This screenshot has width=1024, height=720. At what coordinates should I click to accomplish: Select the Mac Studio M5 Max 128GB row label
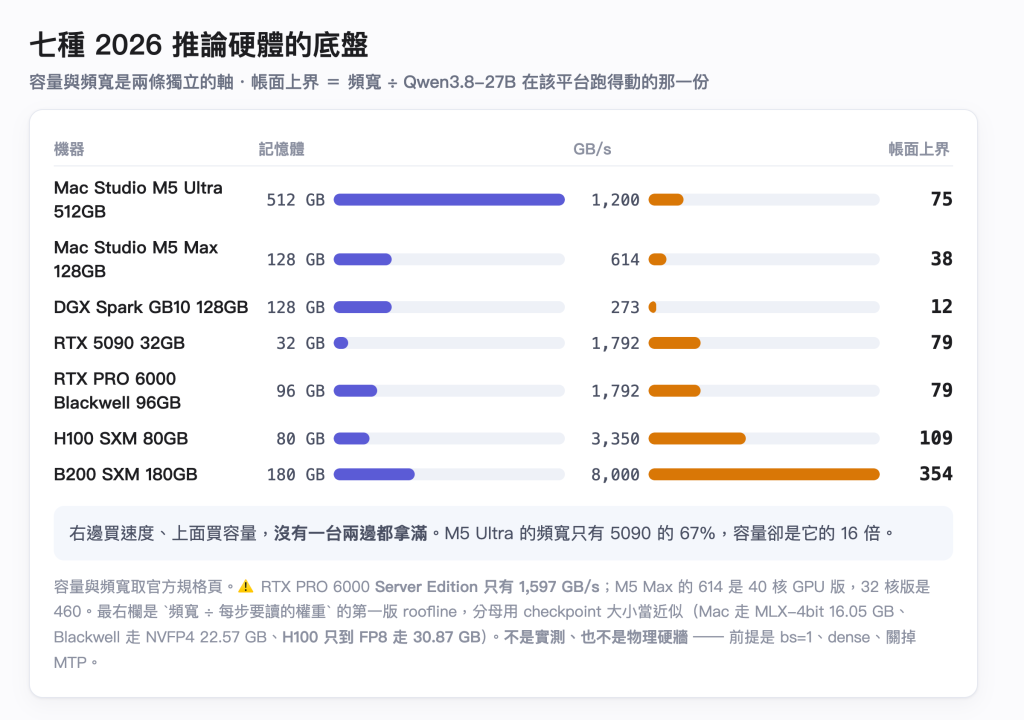(x=136, y=259)
